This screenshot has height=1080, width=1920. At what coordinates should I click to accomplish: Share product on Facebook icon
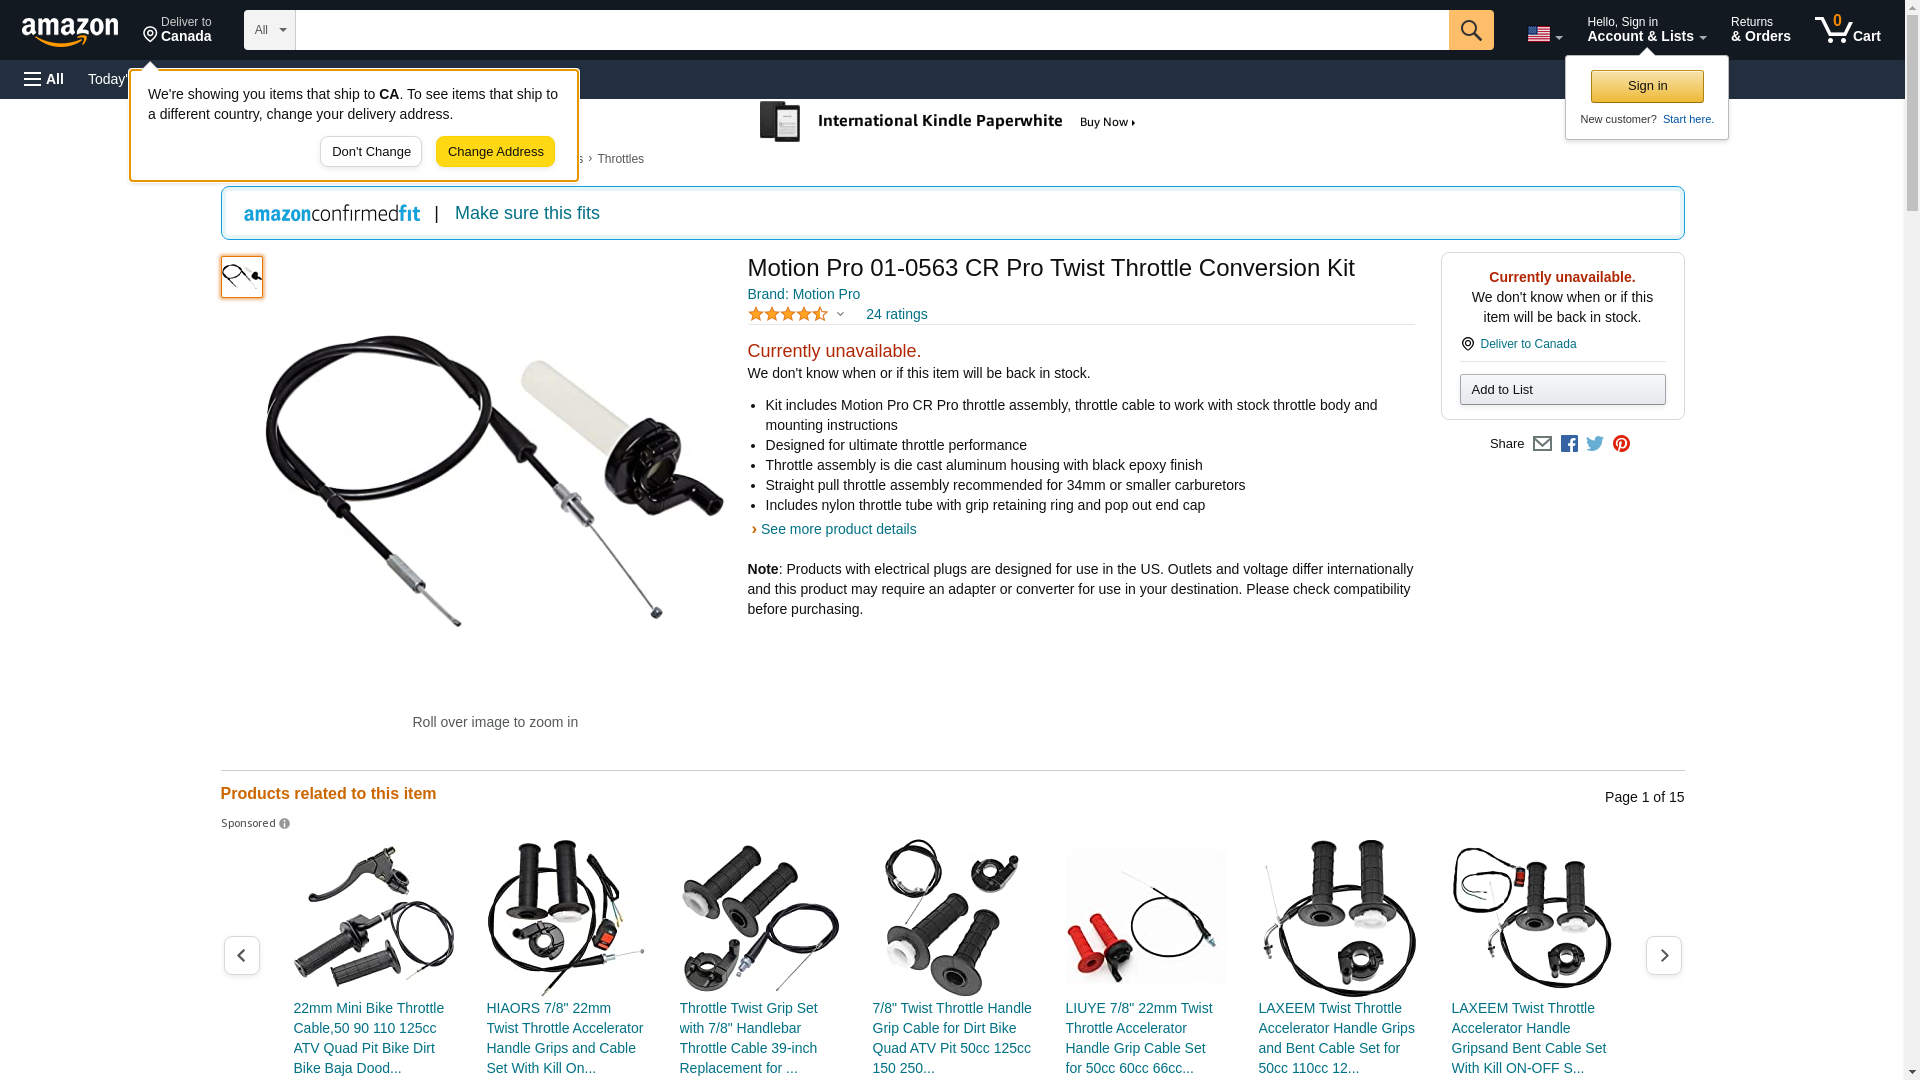coord(1569,444)
